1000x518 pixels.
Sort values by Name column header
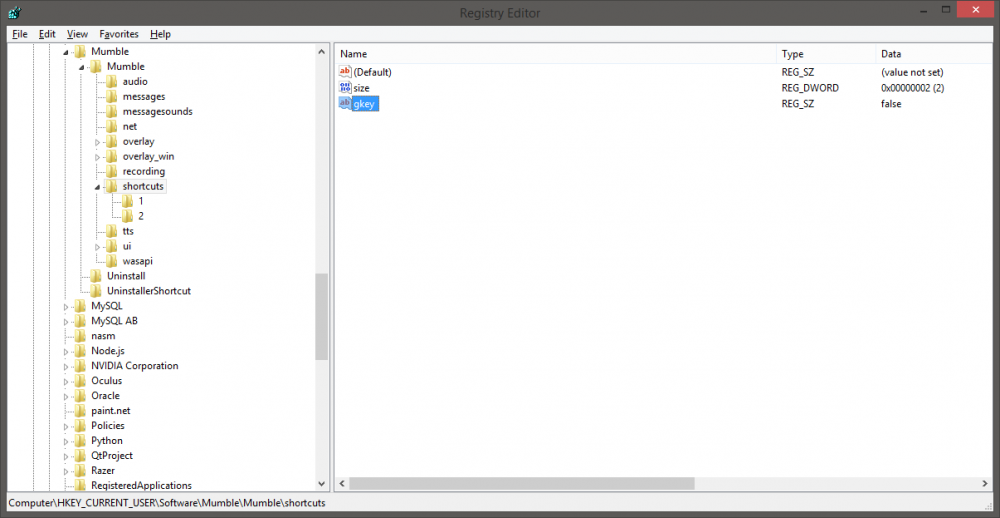[555, 54]
